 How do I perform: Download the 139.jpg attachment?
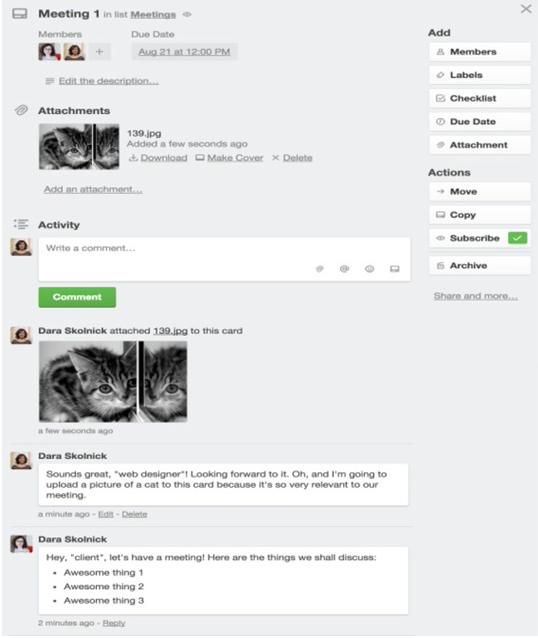point(158,158)
